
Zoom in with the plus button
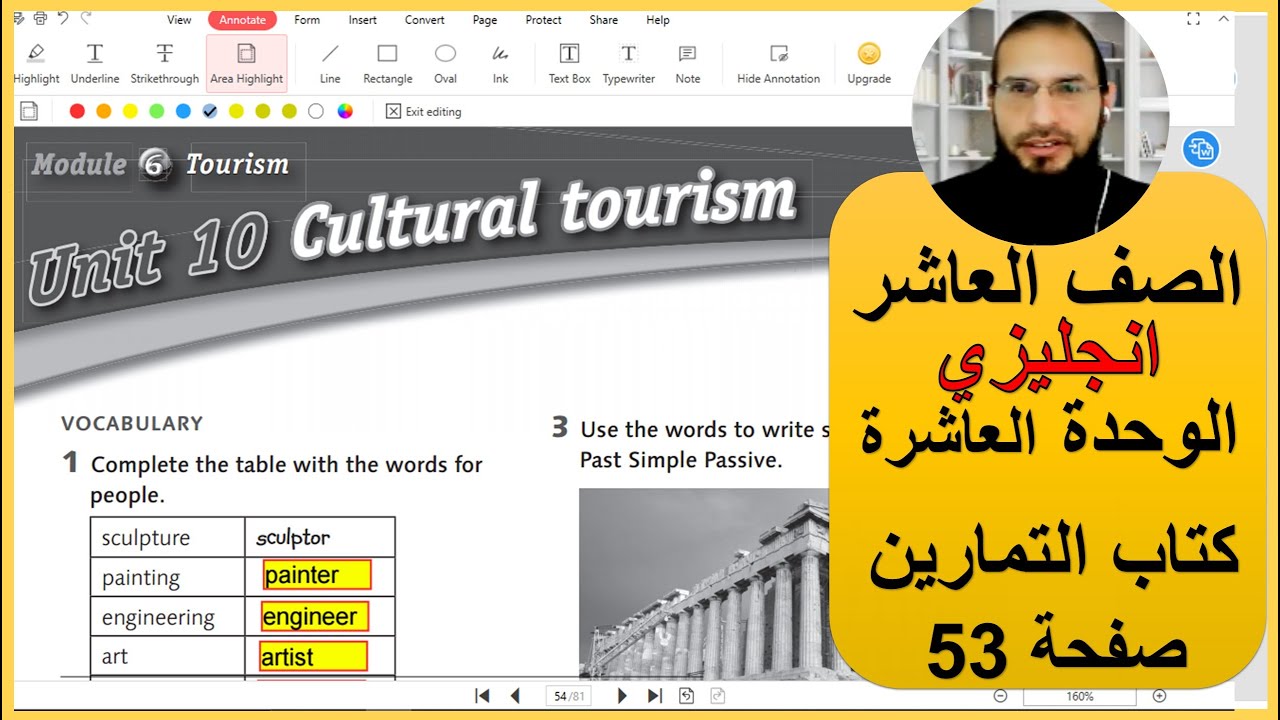[1160, 696]
